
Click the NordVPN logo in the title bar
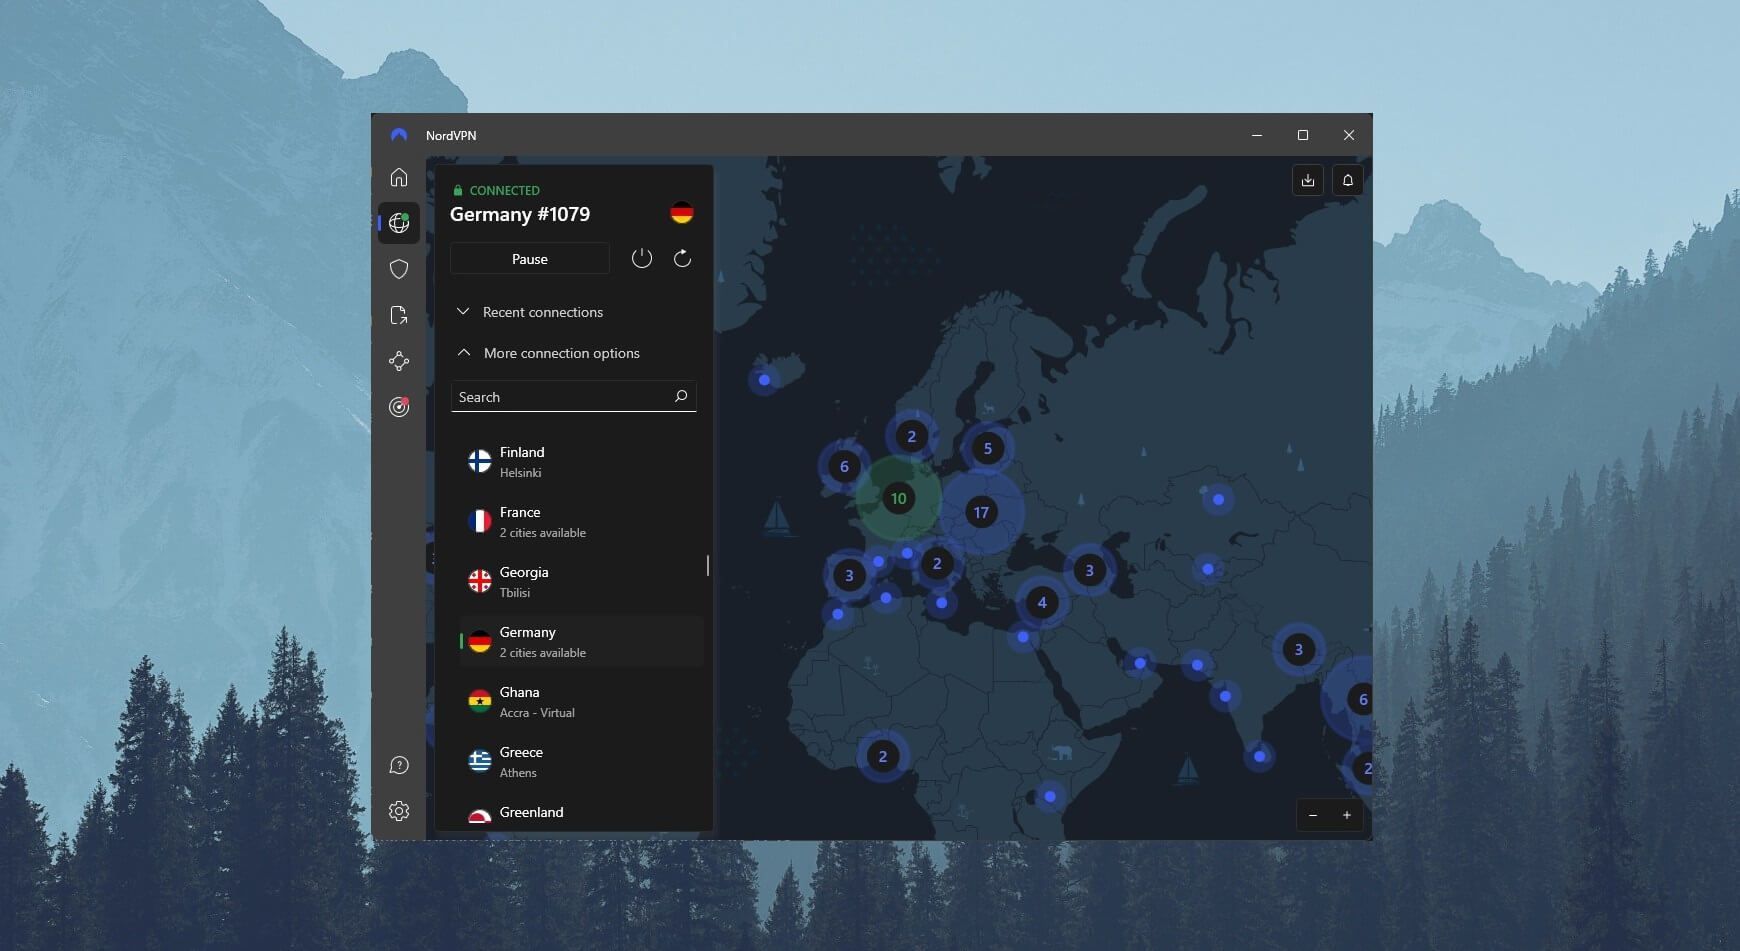click(399, 135)
